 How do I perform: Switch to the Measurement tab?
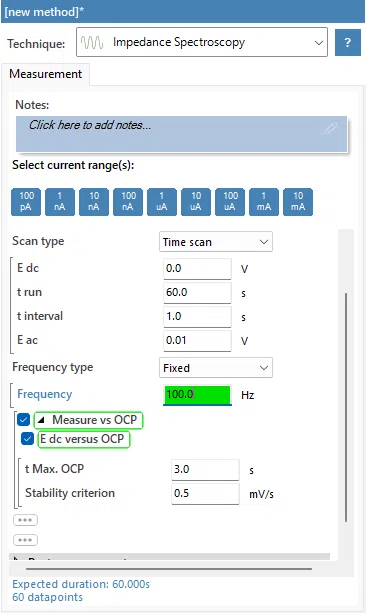pyautogui.click(x=45, y=74)
